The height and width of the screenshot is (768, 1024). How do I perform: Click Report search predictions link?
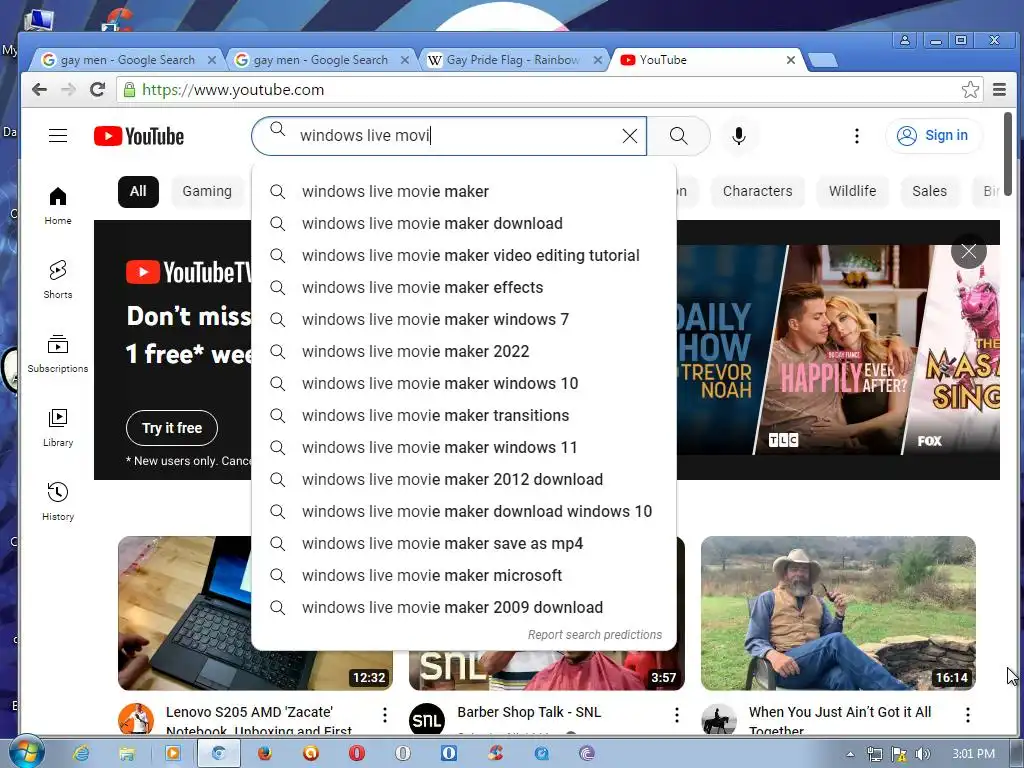point(594,635)
